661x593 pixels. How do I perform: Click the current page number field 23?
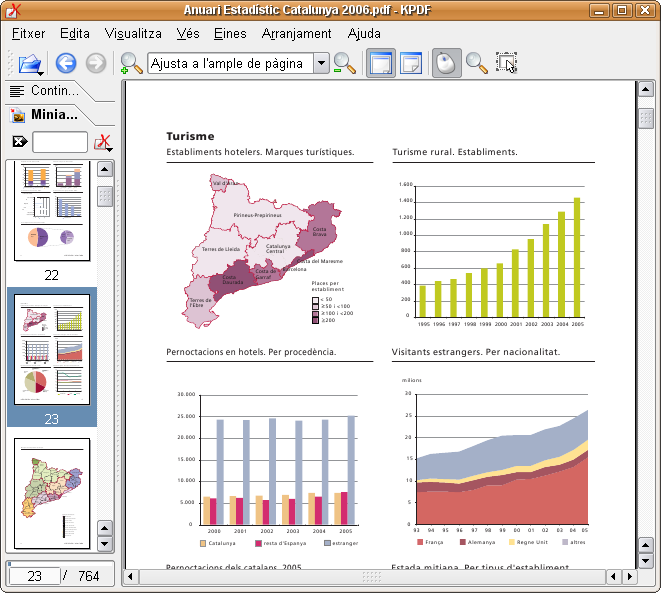pos(35,576)
